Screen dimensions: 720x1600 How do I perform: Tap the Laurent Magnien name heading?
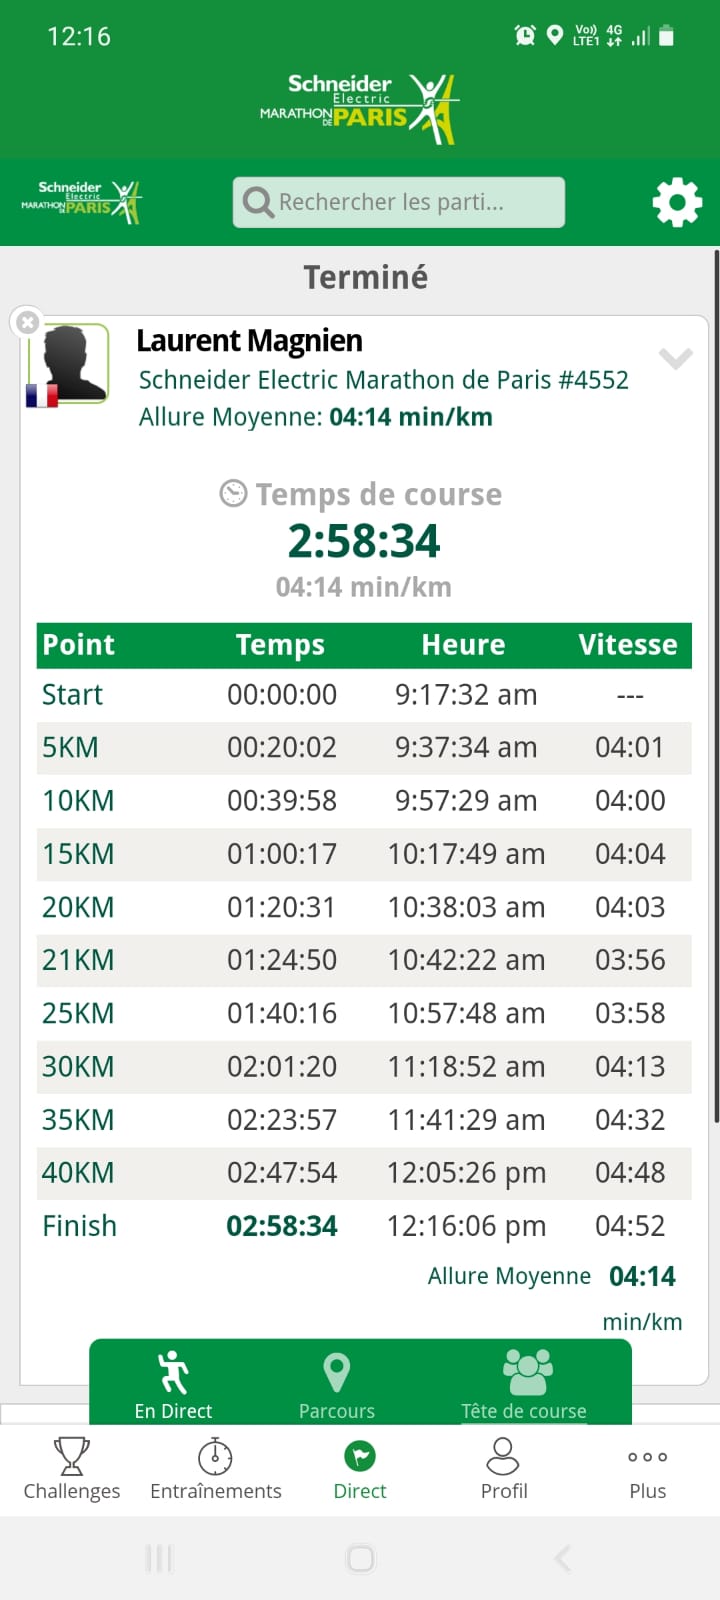249,341
